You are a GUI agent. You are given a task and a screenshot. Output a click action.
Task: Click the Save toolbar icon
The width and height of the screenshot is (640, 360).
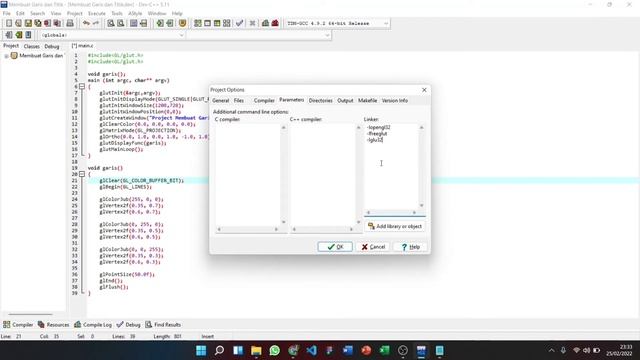pos(28,23)
